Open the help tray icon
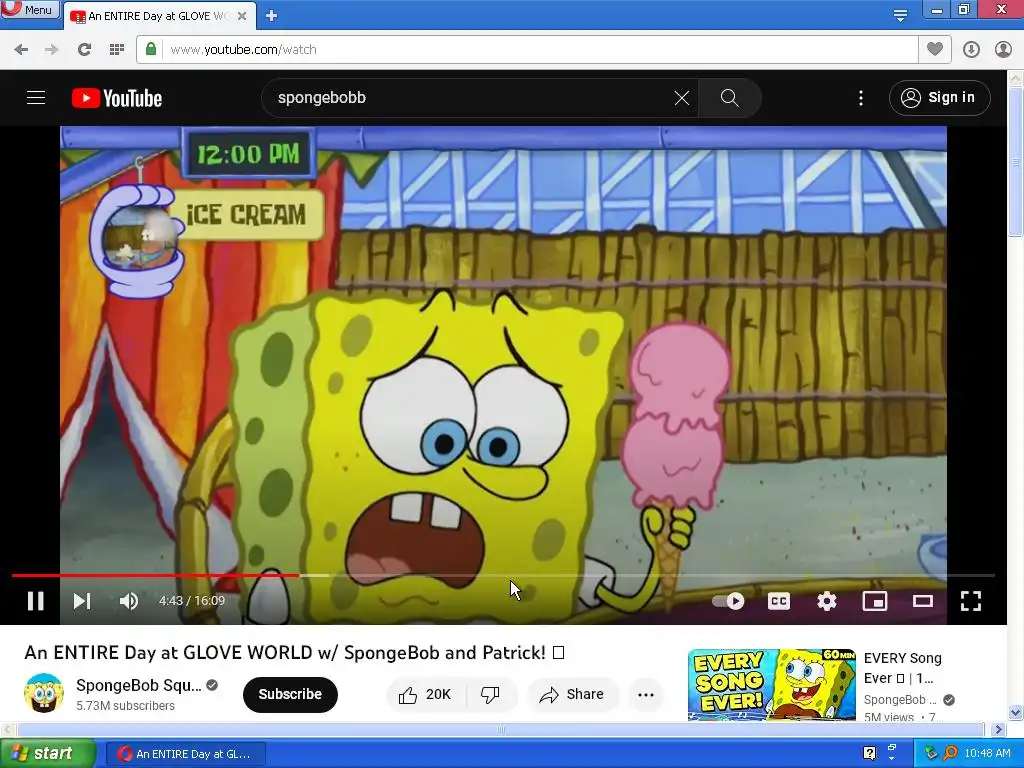This screenshot has width=1024, height=768. (x=869, y=753)
